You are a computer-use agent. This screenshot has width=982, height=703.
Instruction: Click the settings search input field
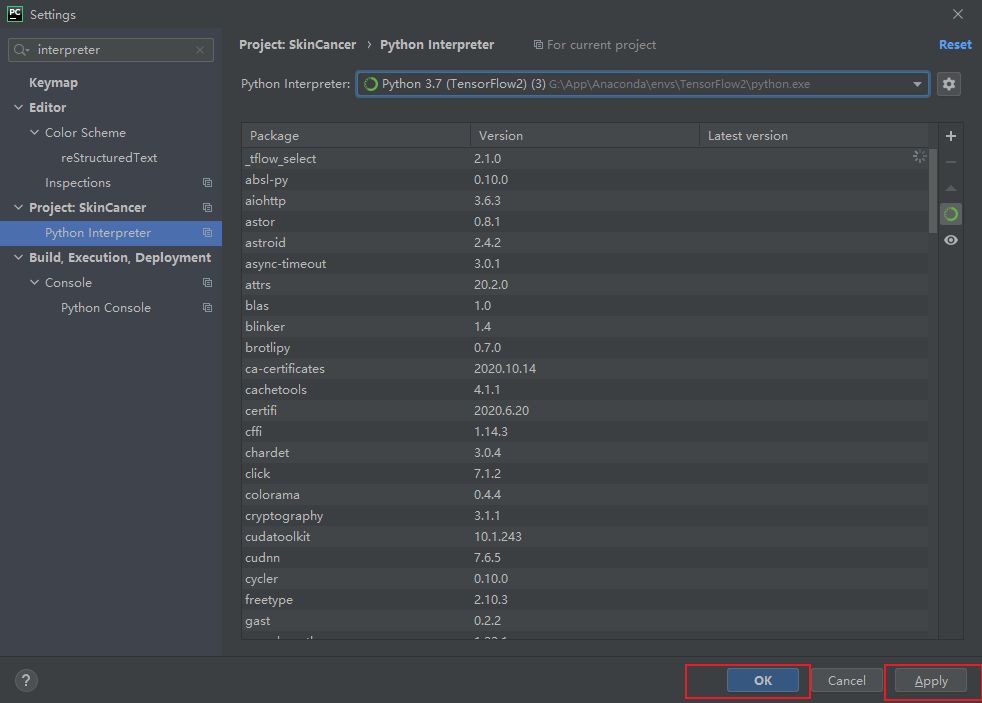click(x=112, y=50)
